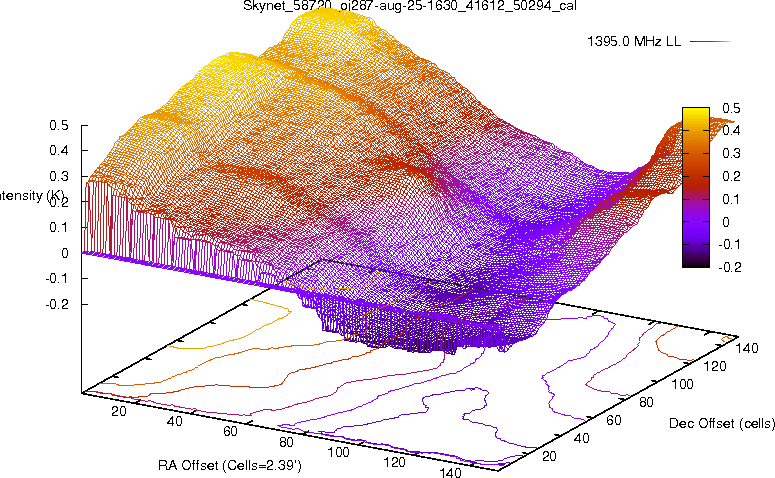The width and height of the screenshot is (775, 478).
Task: Select the 120 tick on the RA Offset axis
Action: click(394, 462)
